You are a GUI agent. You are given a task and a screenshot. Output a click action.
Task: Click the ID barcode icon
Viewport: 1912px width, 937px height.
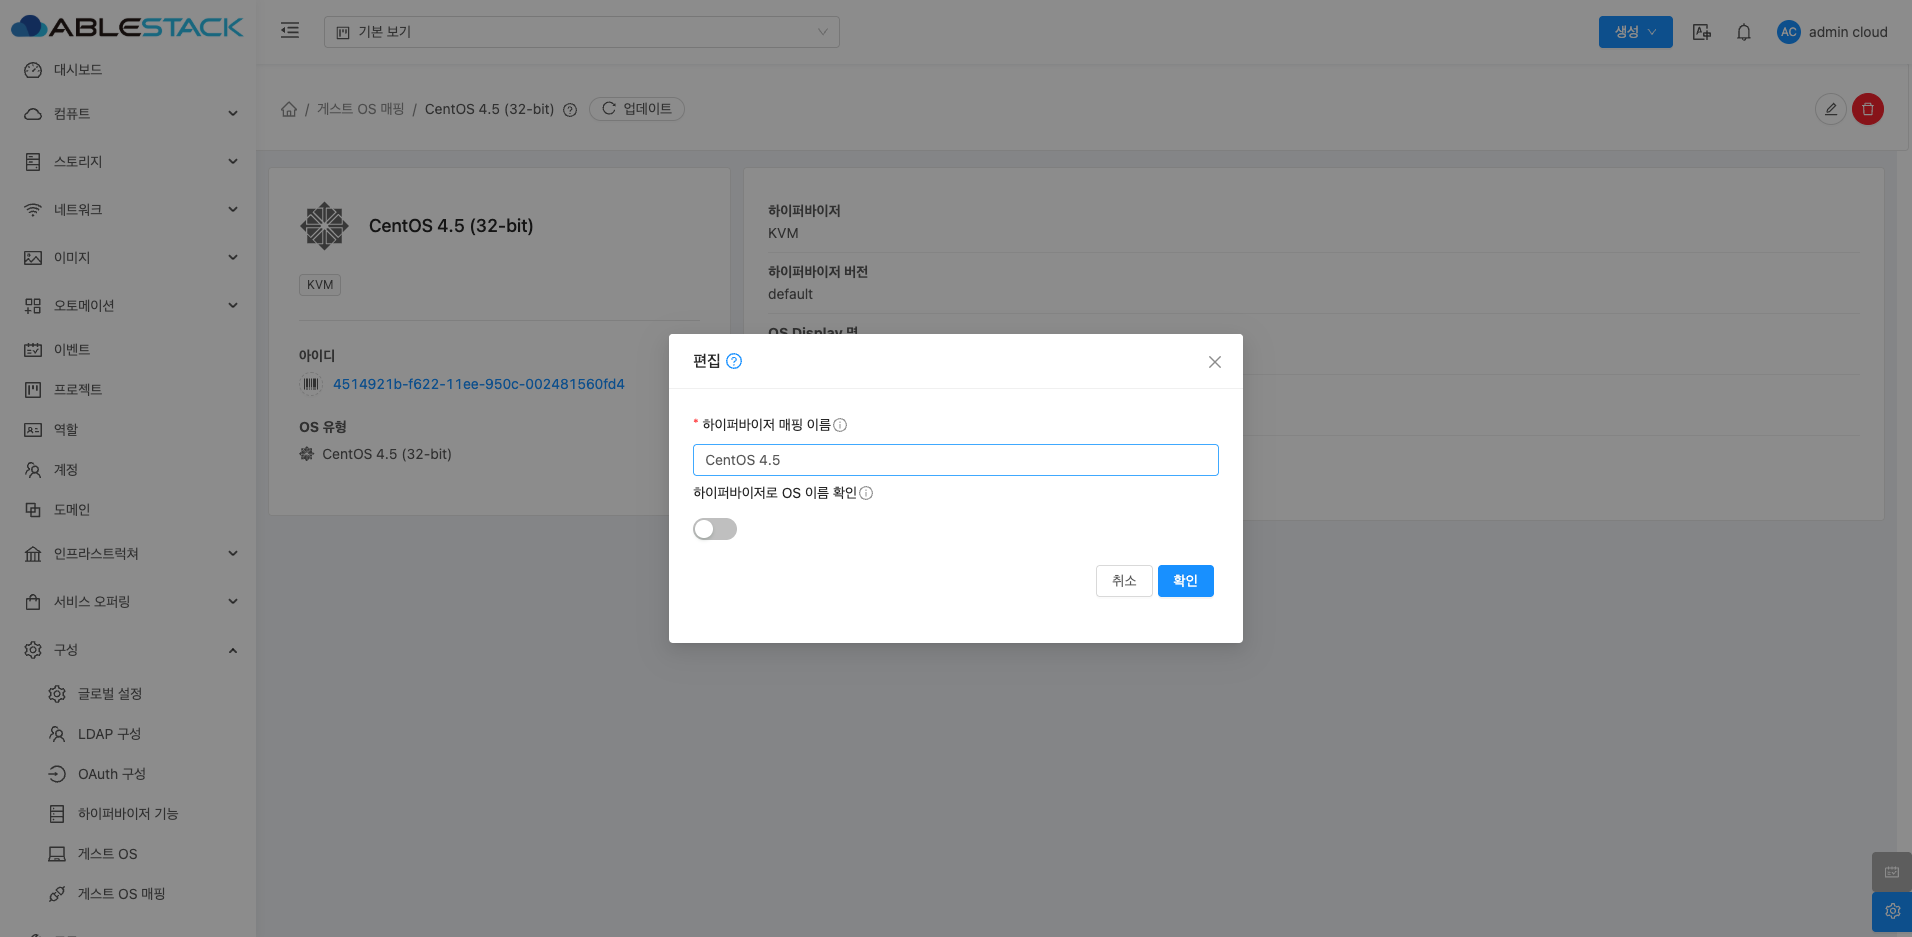tap(311, 384)
